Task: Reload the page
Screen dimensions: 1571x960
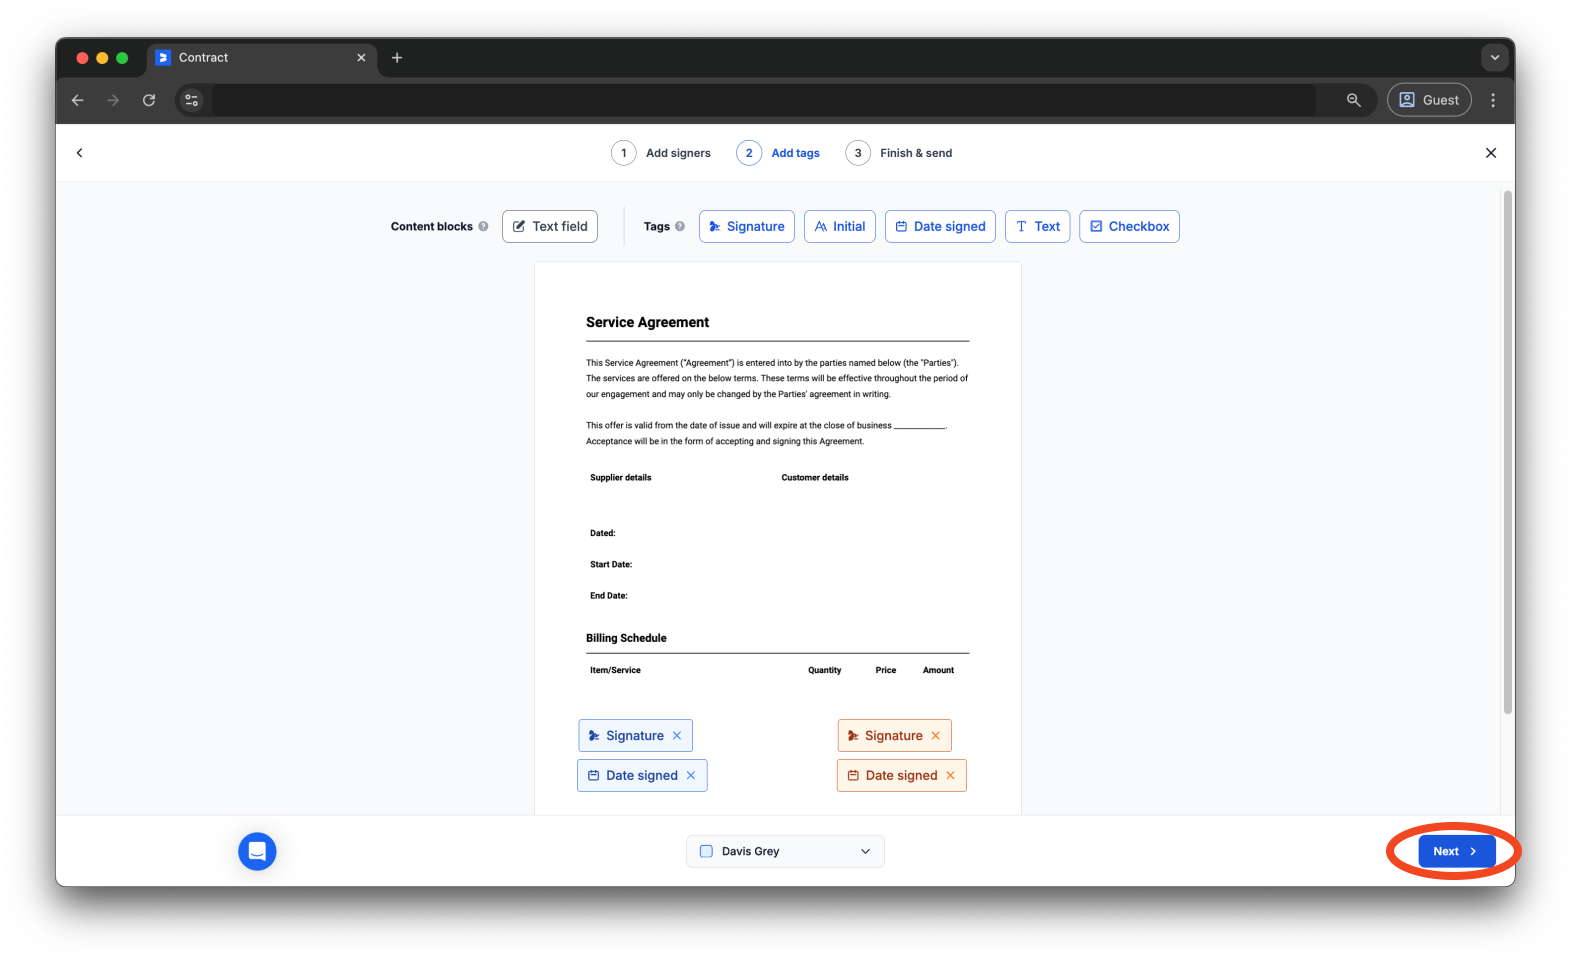Action: coord(149,100)
